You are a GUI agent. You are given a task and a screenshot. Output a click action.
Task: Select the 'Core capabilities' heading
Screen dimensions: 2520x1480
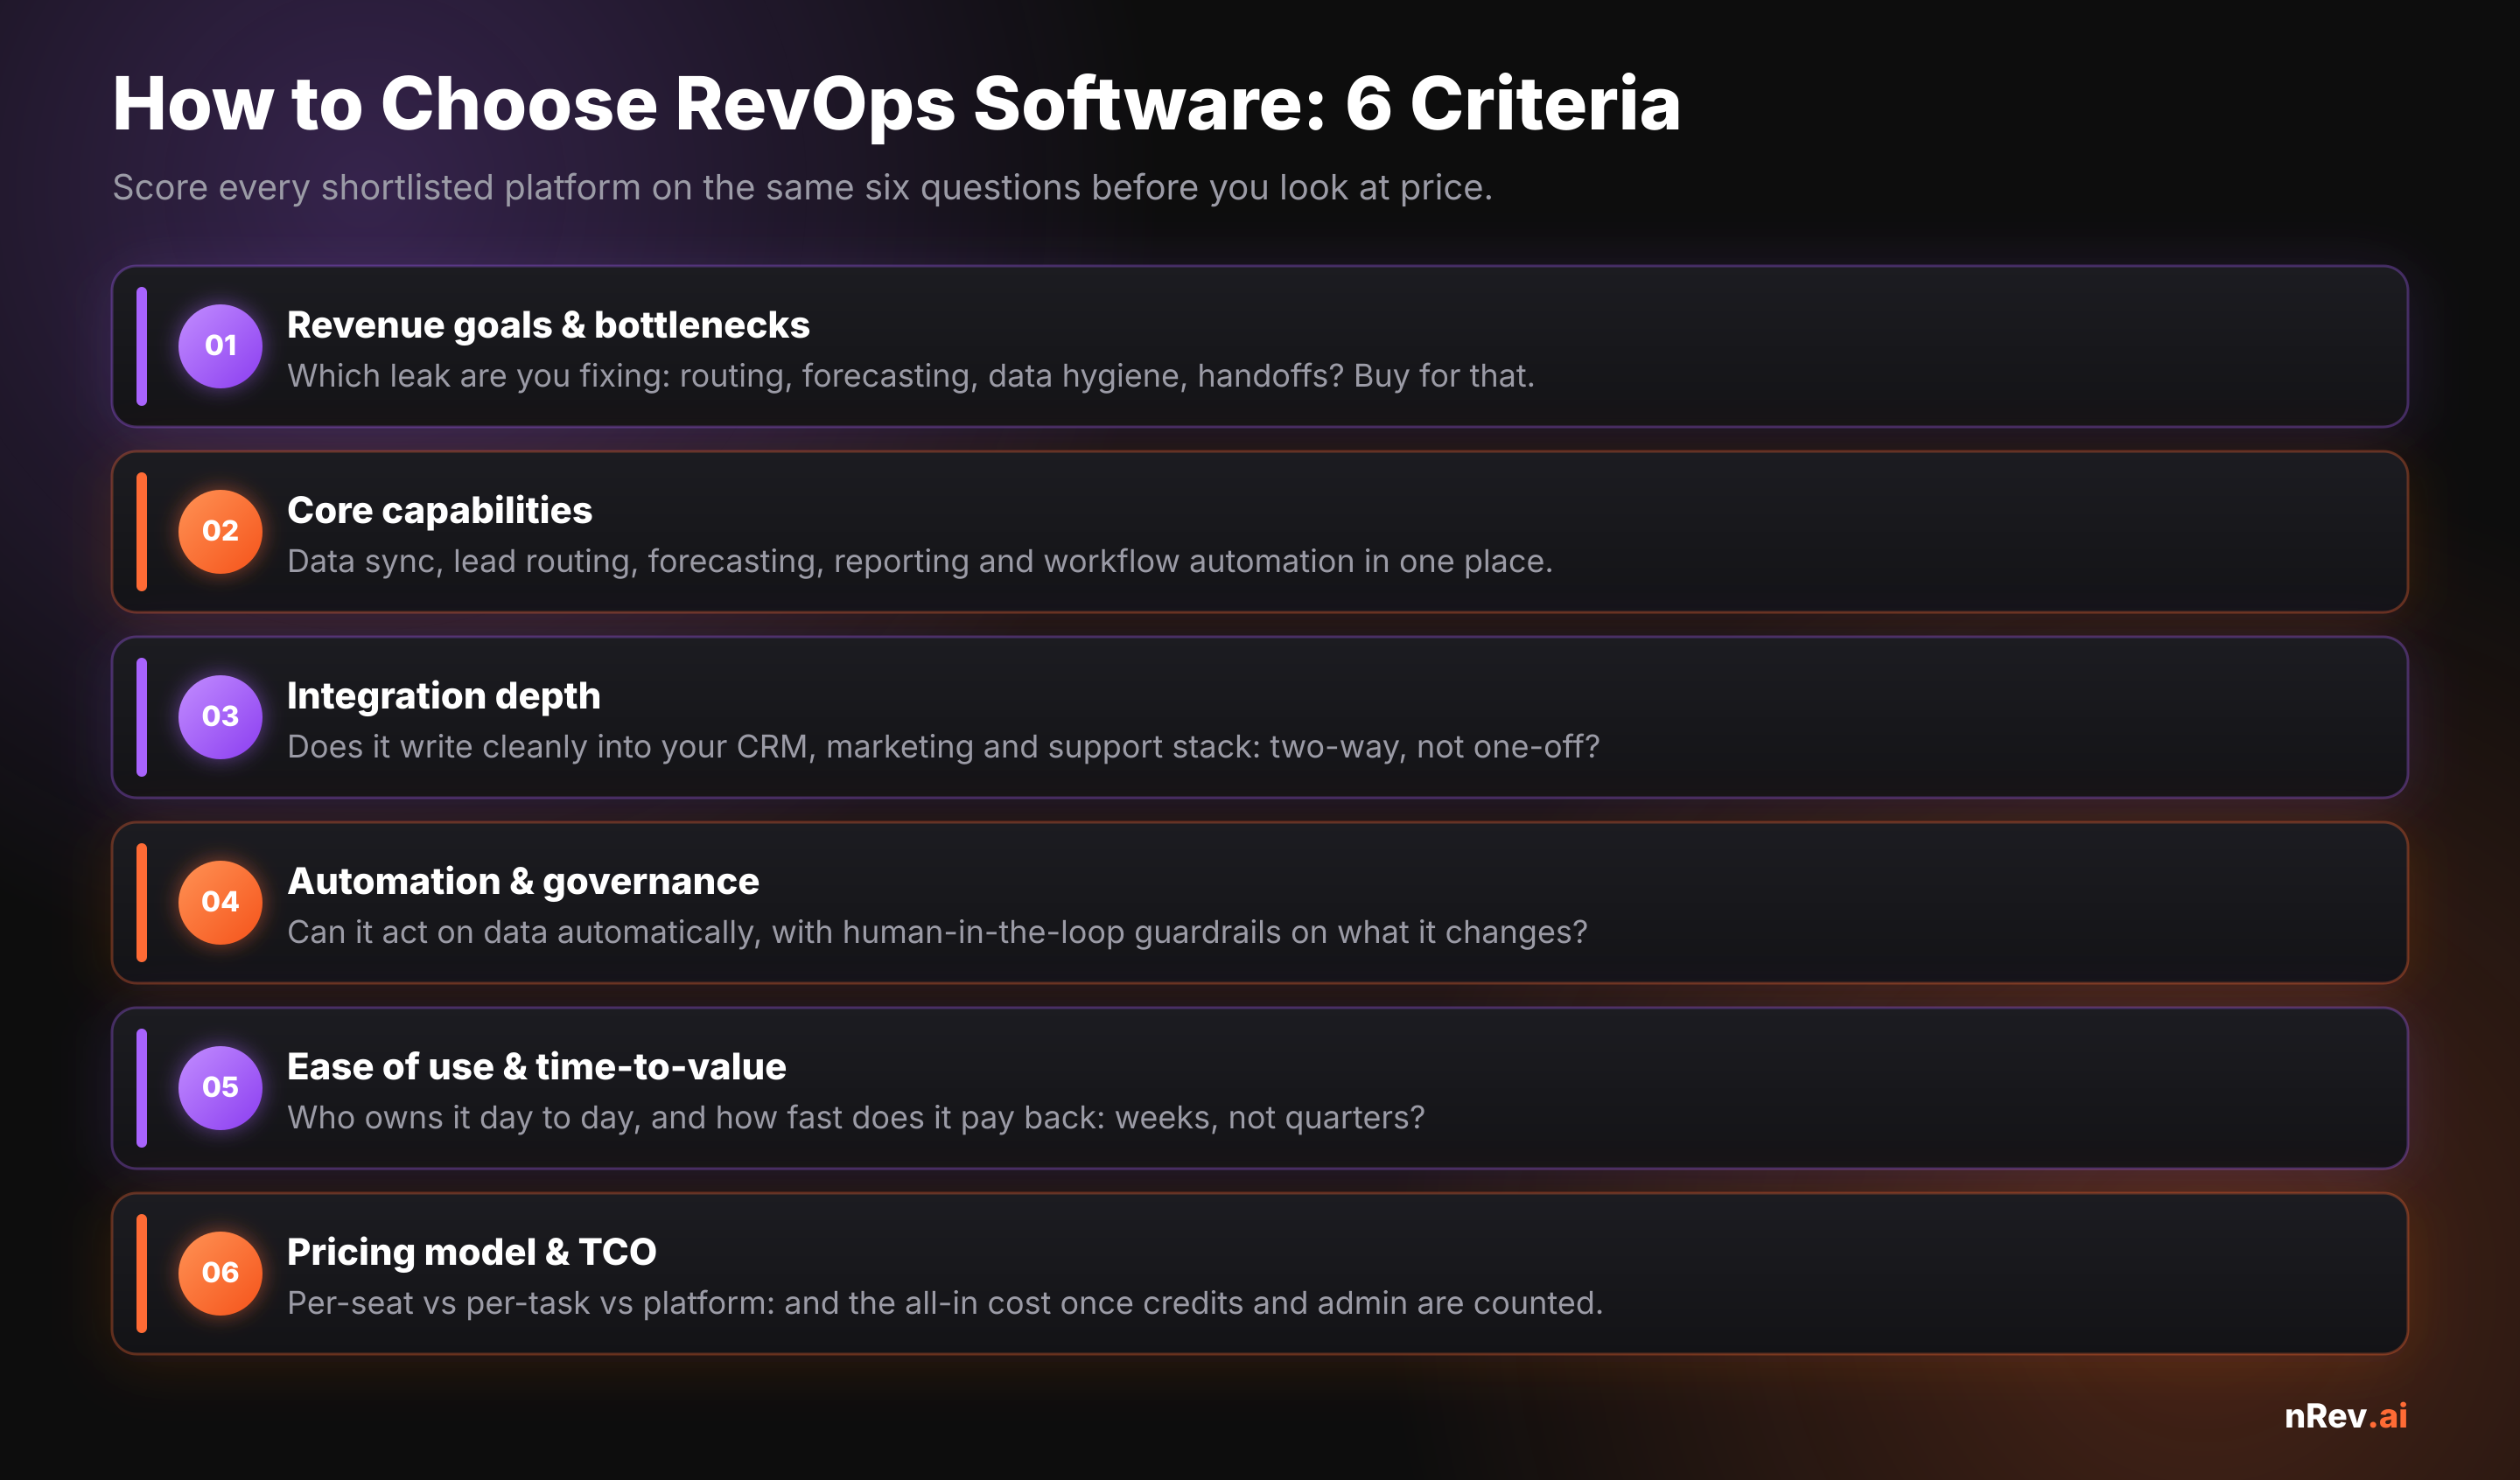click(x=439, y=511)
